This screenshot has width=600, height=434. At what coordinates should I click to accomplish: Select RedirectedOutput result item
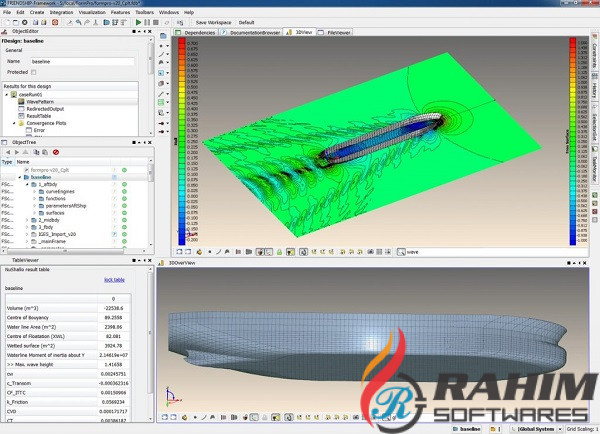[x=45, y=109]
